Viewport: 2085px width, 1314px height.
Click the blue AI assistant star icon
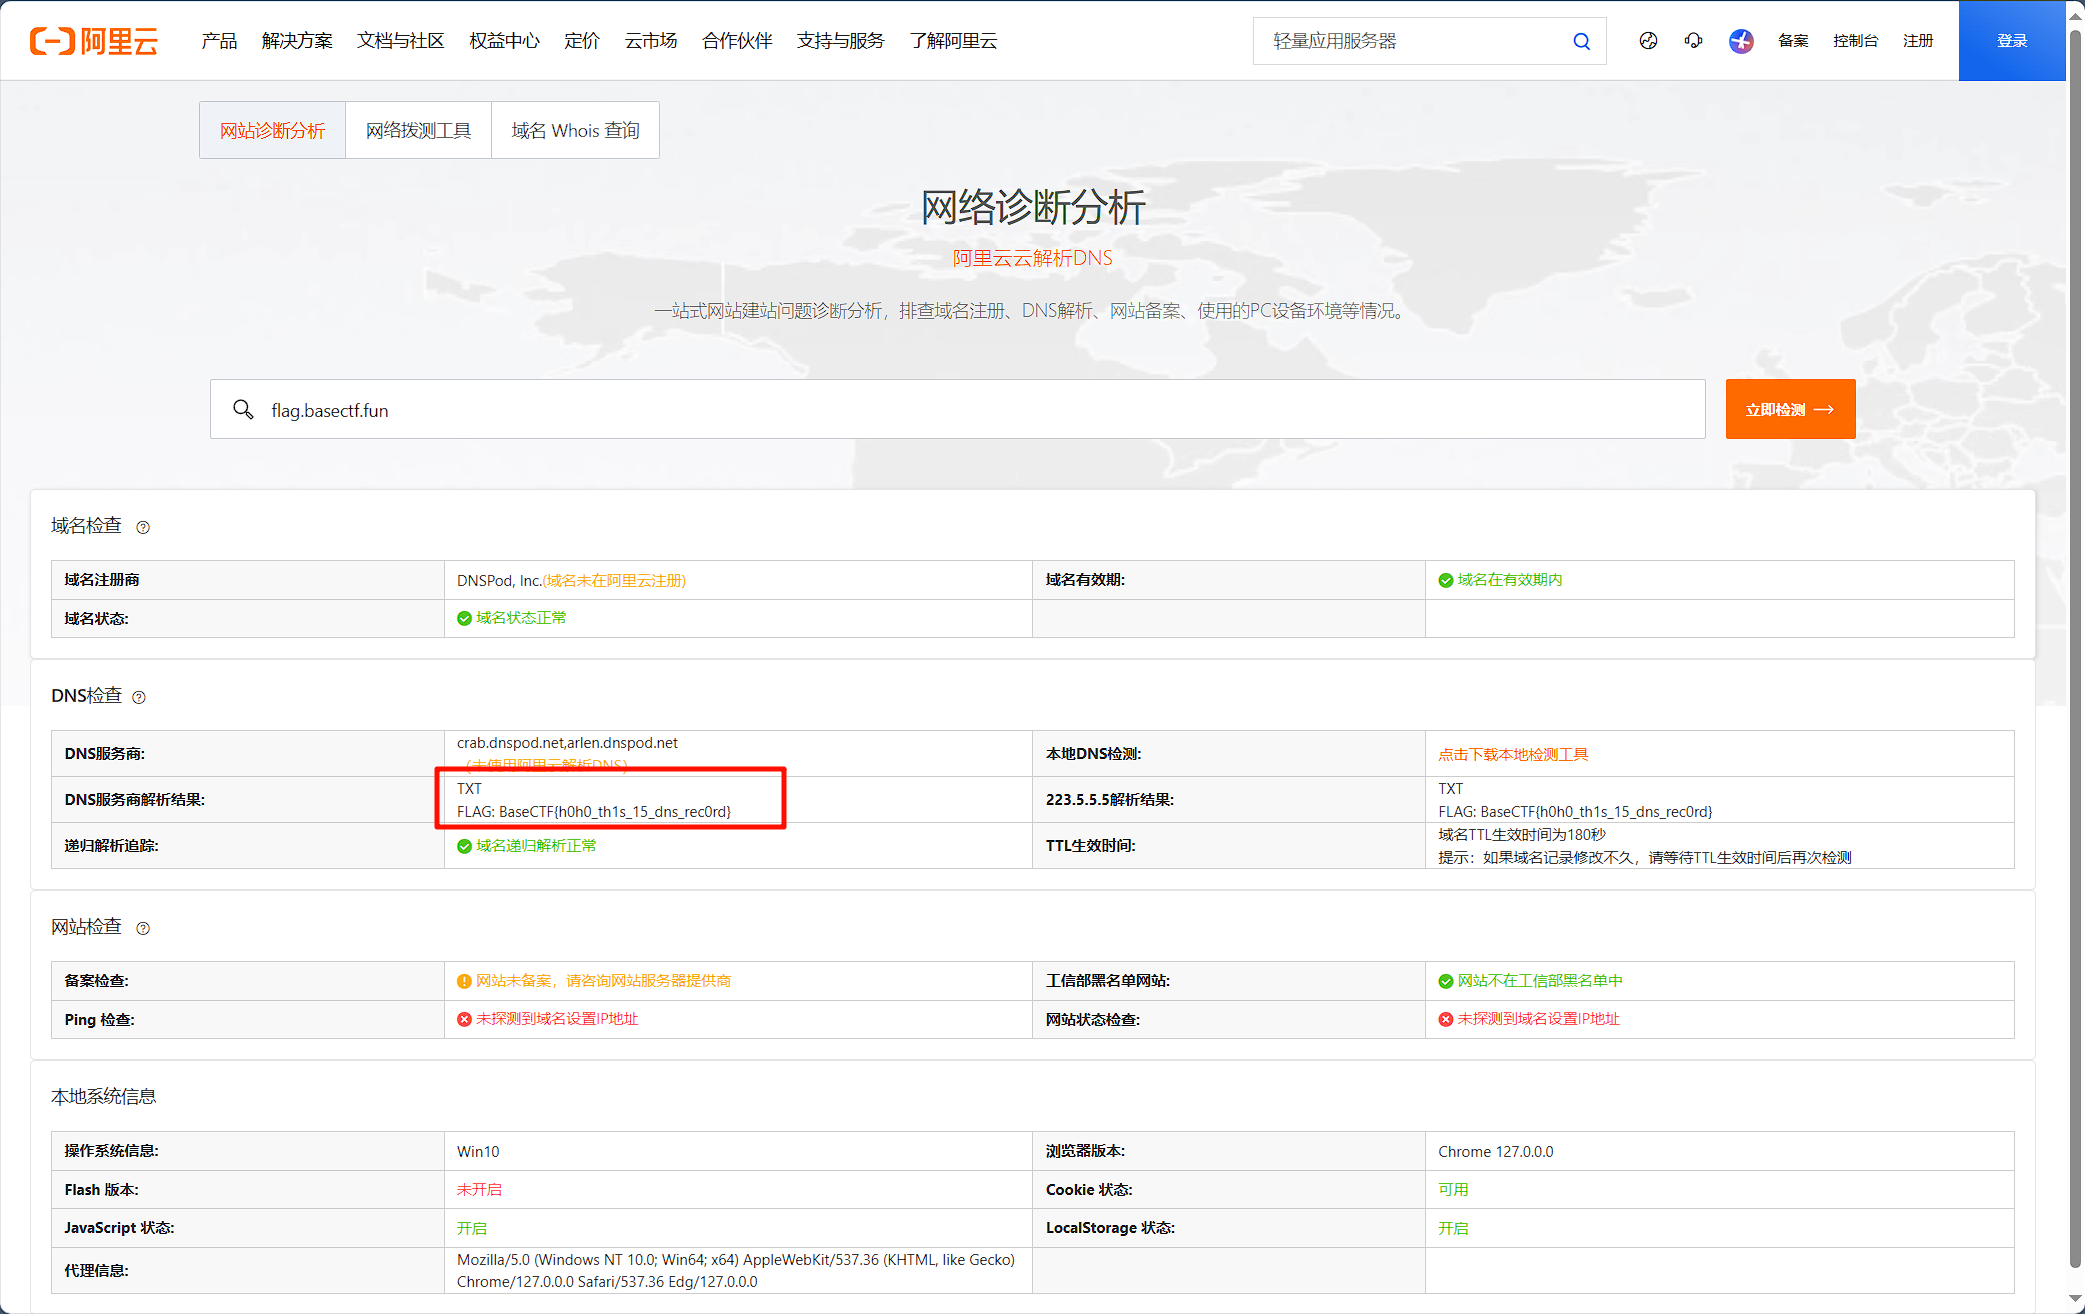click(1741, 41)
